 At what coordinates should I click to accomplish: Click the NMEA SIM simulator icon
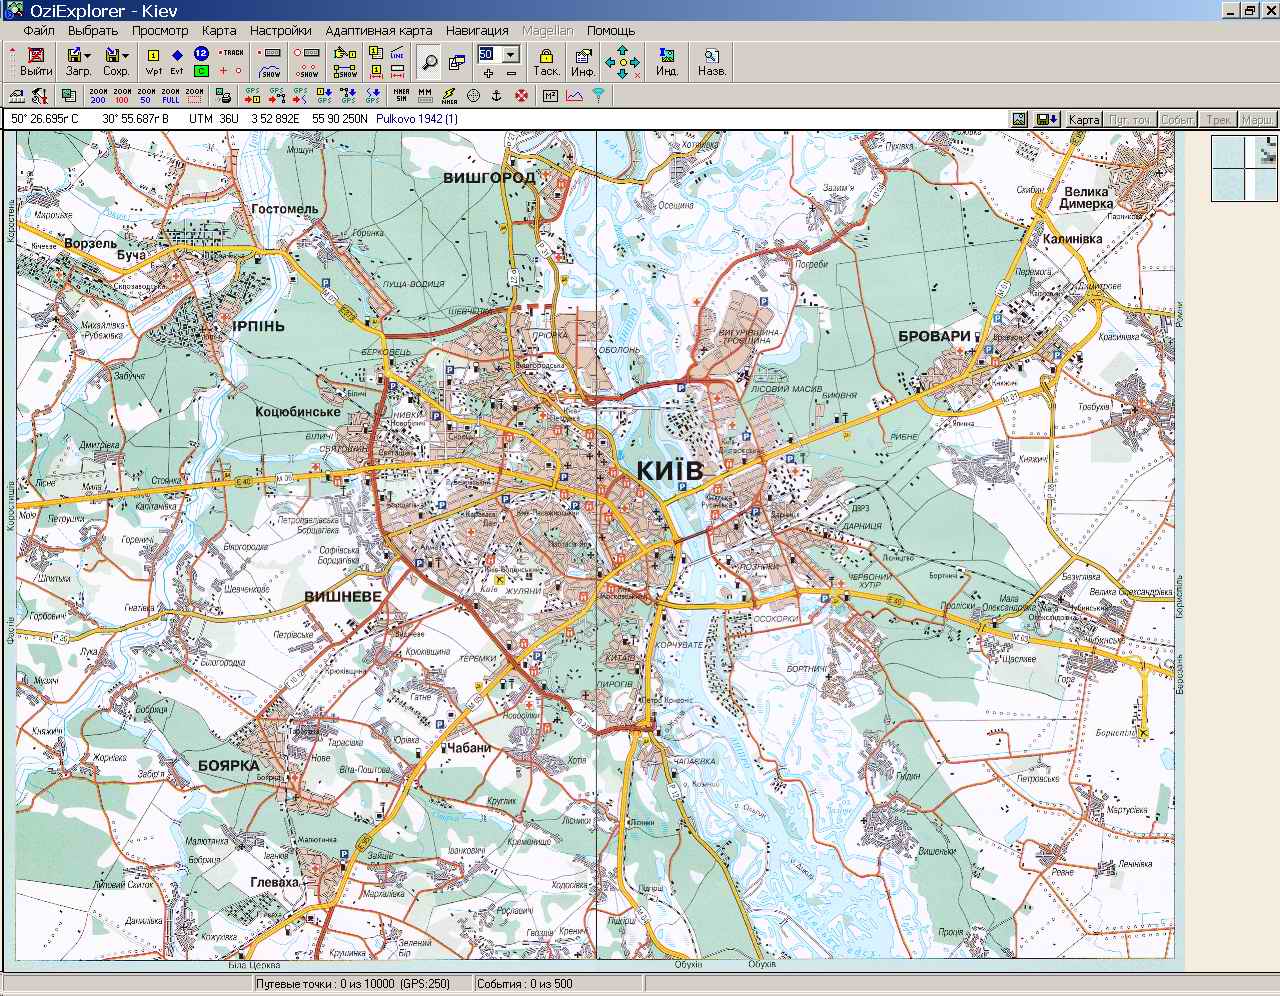[401, 96]
